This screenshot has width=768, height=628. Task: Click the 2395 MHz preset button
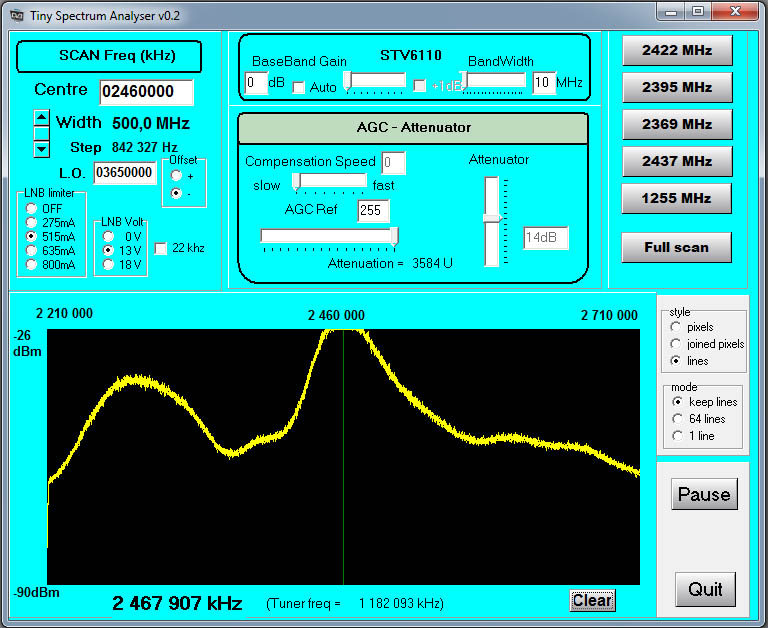[677, 87]
